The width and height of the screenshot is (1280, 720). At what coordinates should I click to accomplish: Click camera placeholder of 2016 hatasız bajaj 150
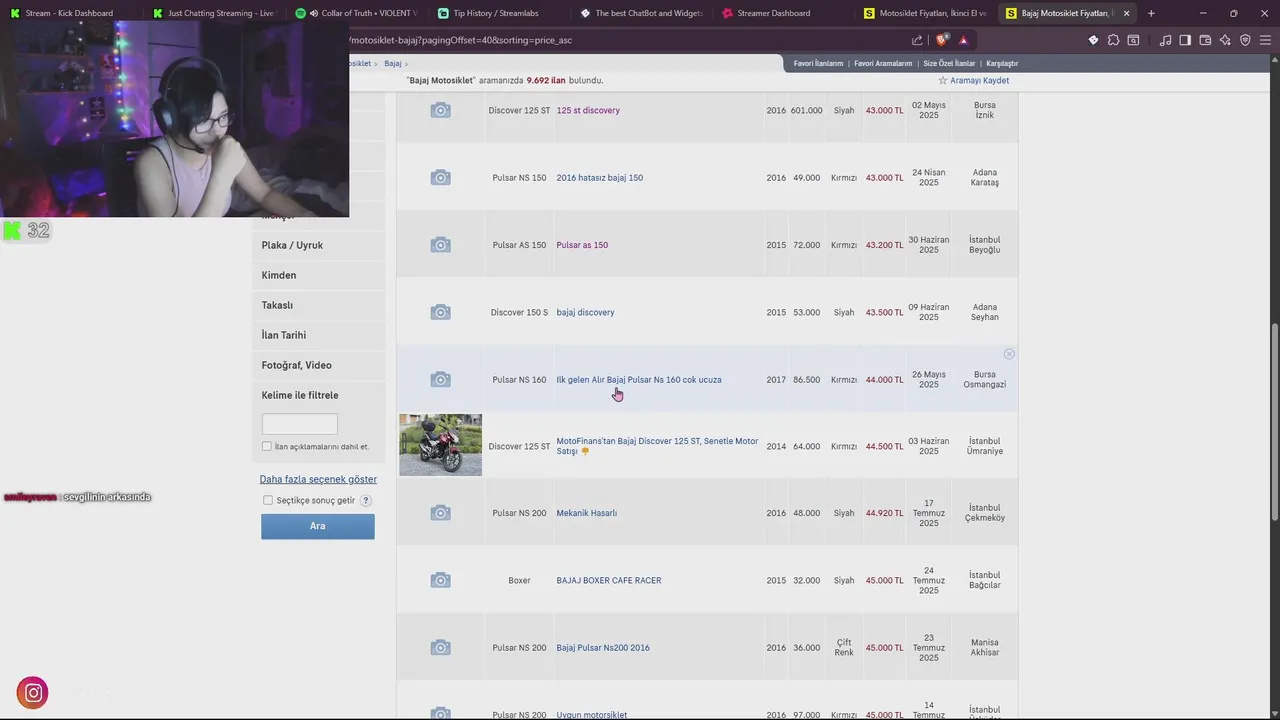(440, 177)
